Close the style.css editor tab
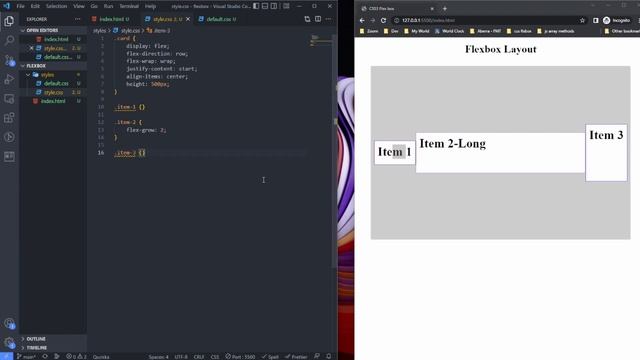This screenshot has height=360, width=640. tap(188, 19)
